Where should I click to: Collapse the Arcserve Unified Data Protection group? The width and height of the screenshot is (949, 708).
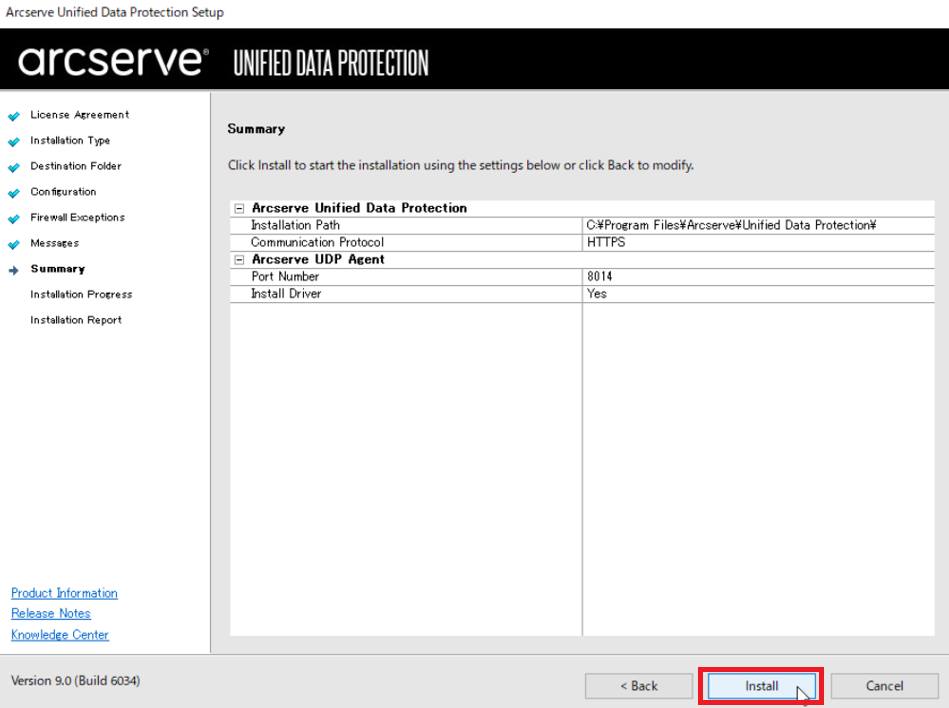point(240,208)
